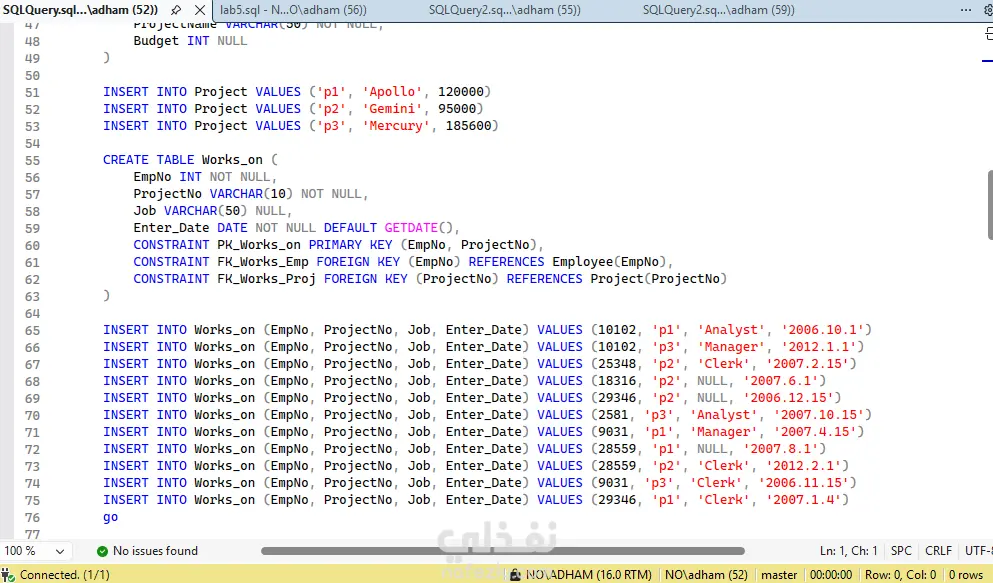Click the Enter_Date column in CREATE TABLE

tap(171, 228)
